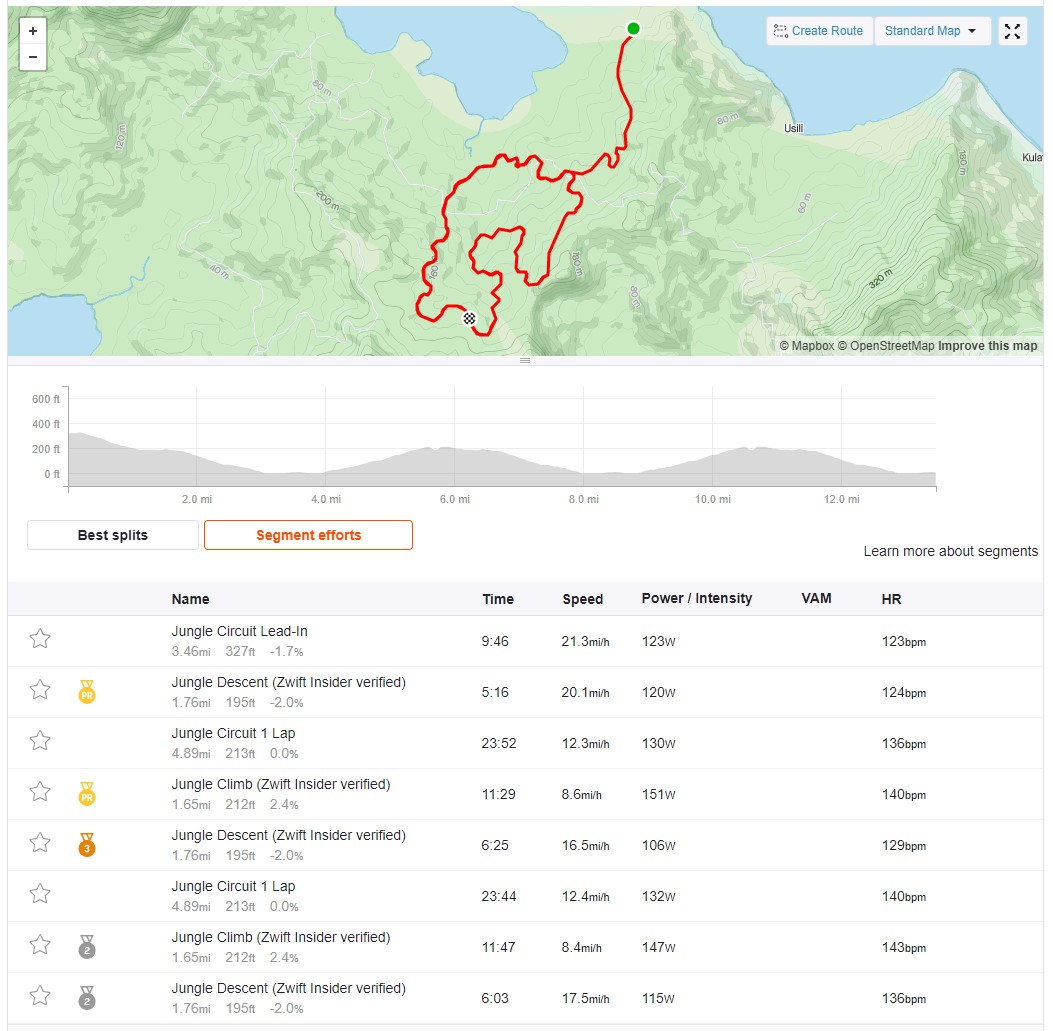Select the Segment efforts tab
The image size is (1053, 1031).
[x=308, y=535]
